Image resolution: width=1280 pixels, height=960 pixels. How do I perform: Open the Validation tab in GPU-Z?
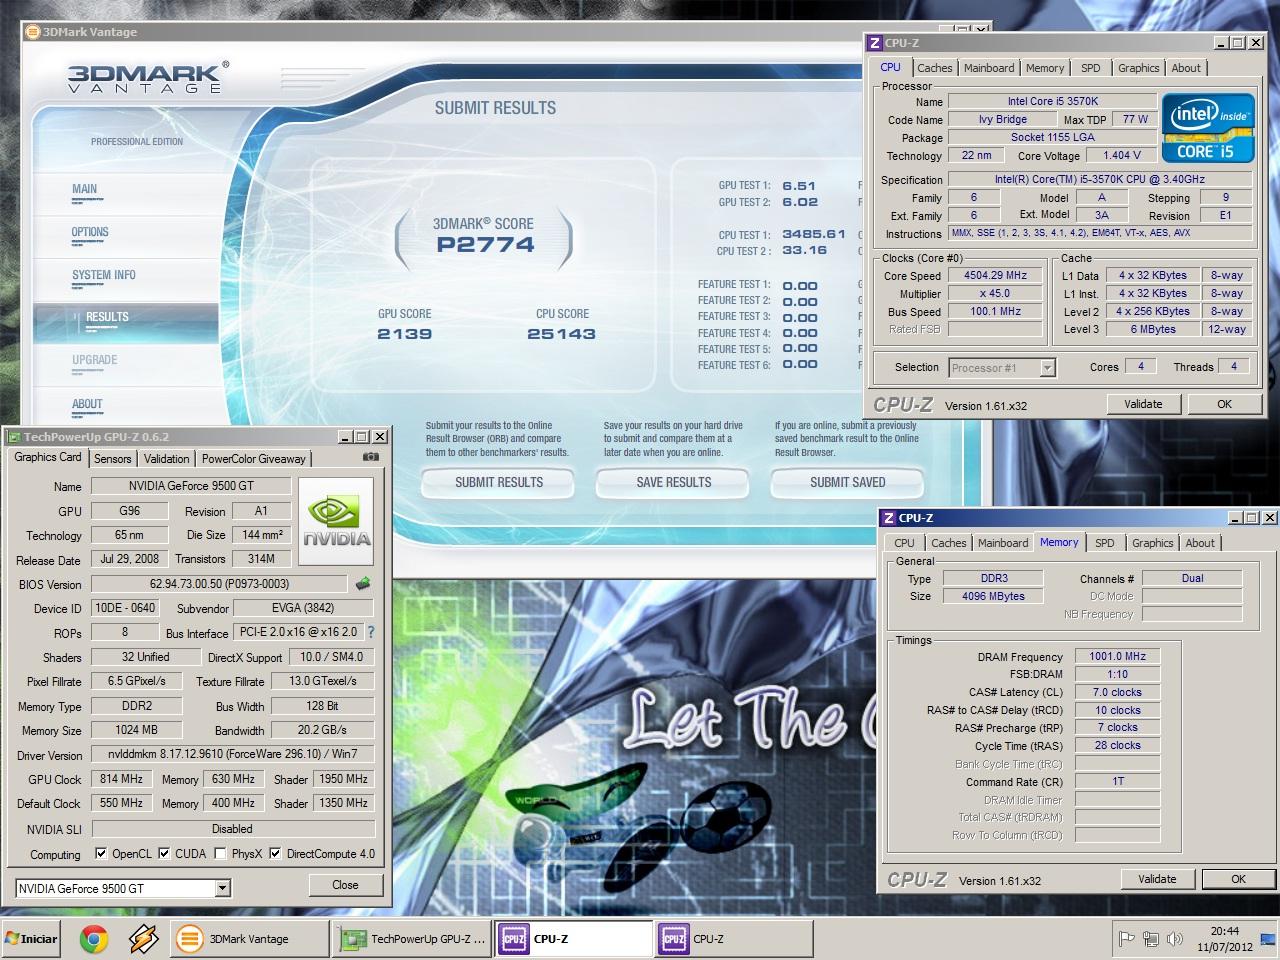[x=166, y=459]
